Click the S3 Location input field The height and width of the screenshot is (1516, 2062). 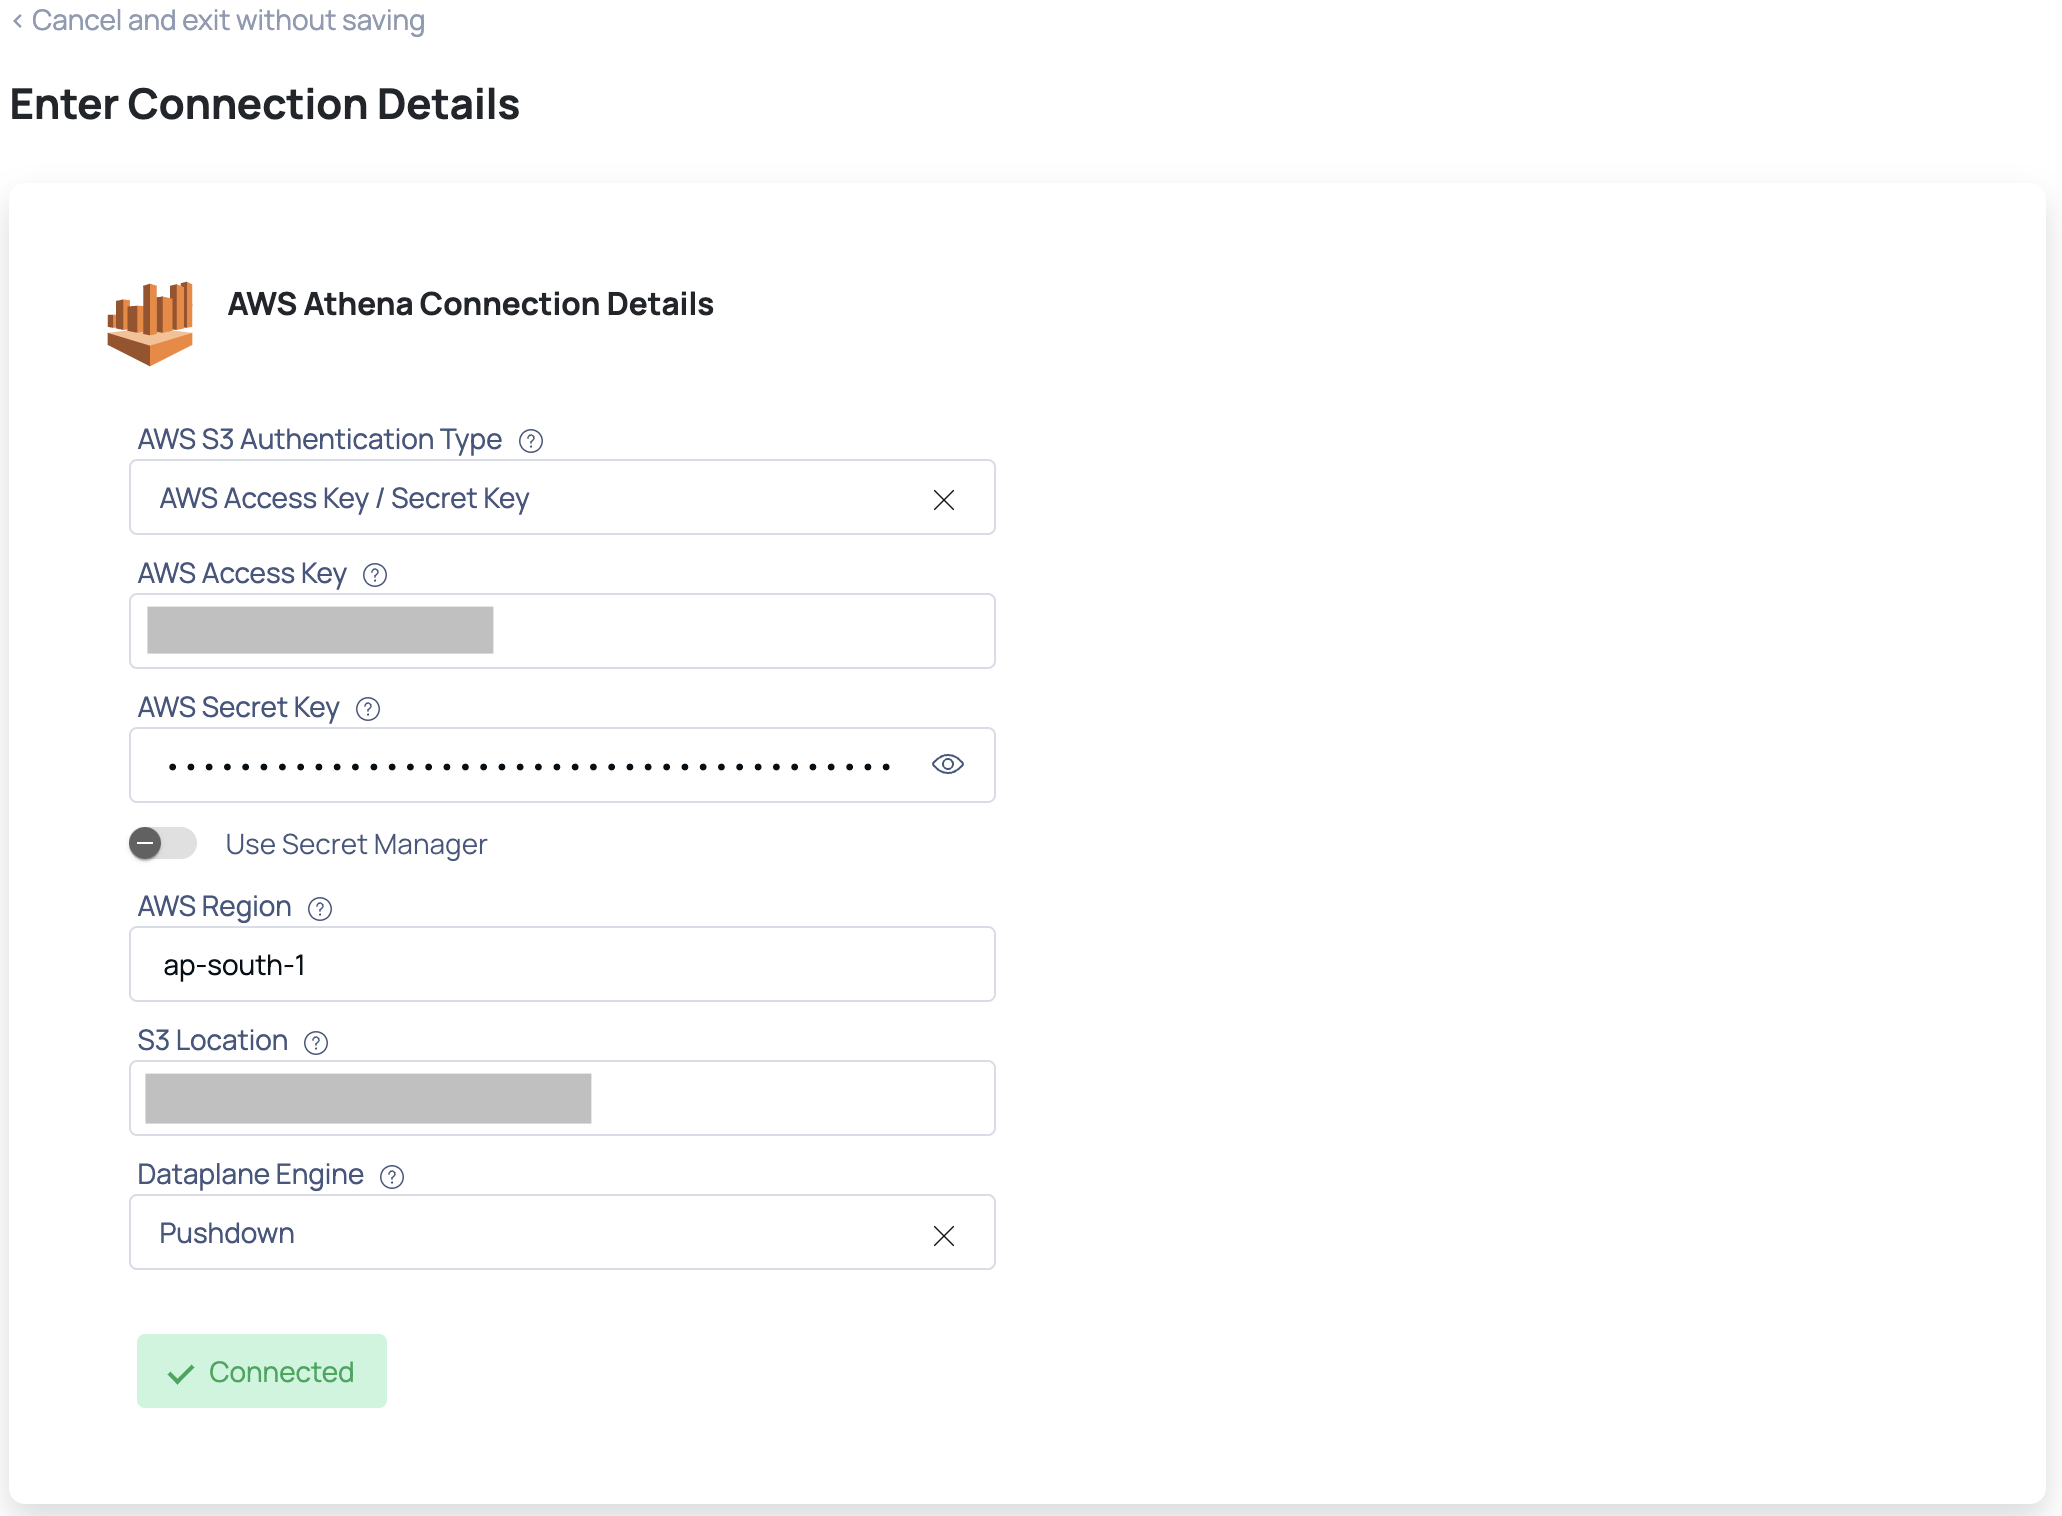click(x=562, y=1098)
